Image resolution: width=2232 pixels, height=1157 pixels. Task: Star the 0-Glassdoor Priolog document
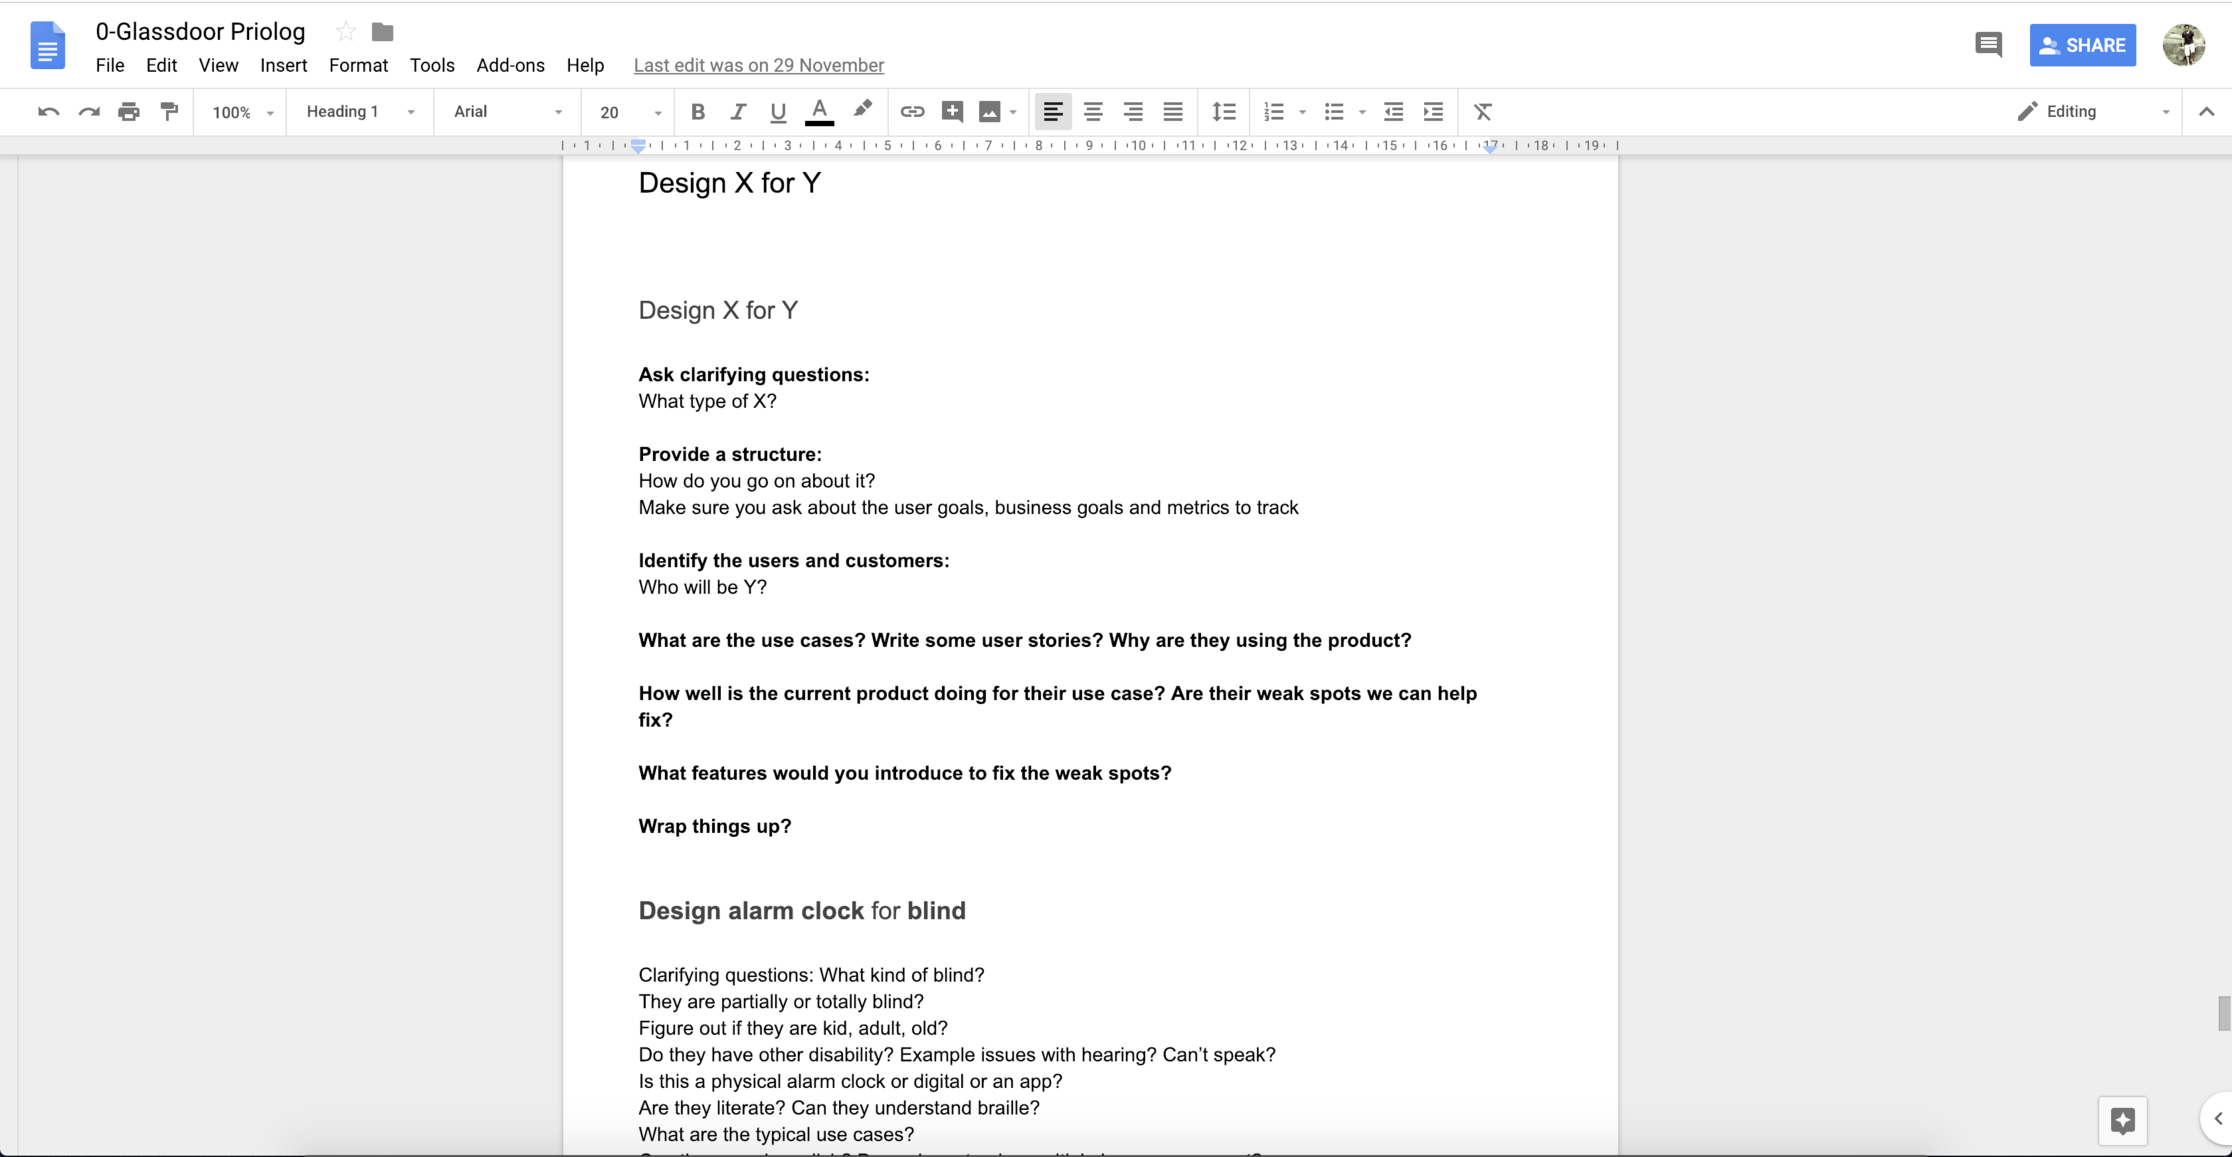tap(346, 32)
